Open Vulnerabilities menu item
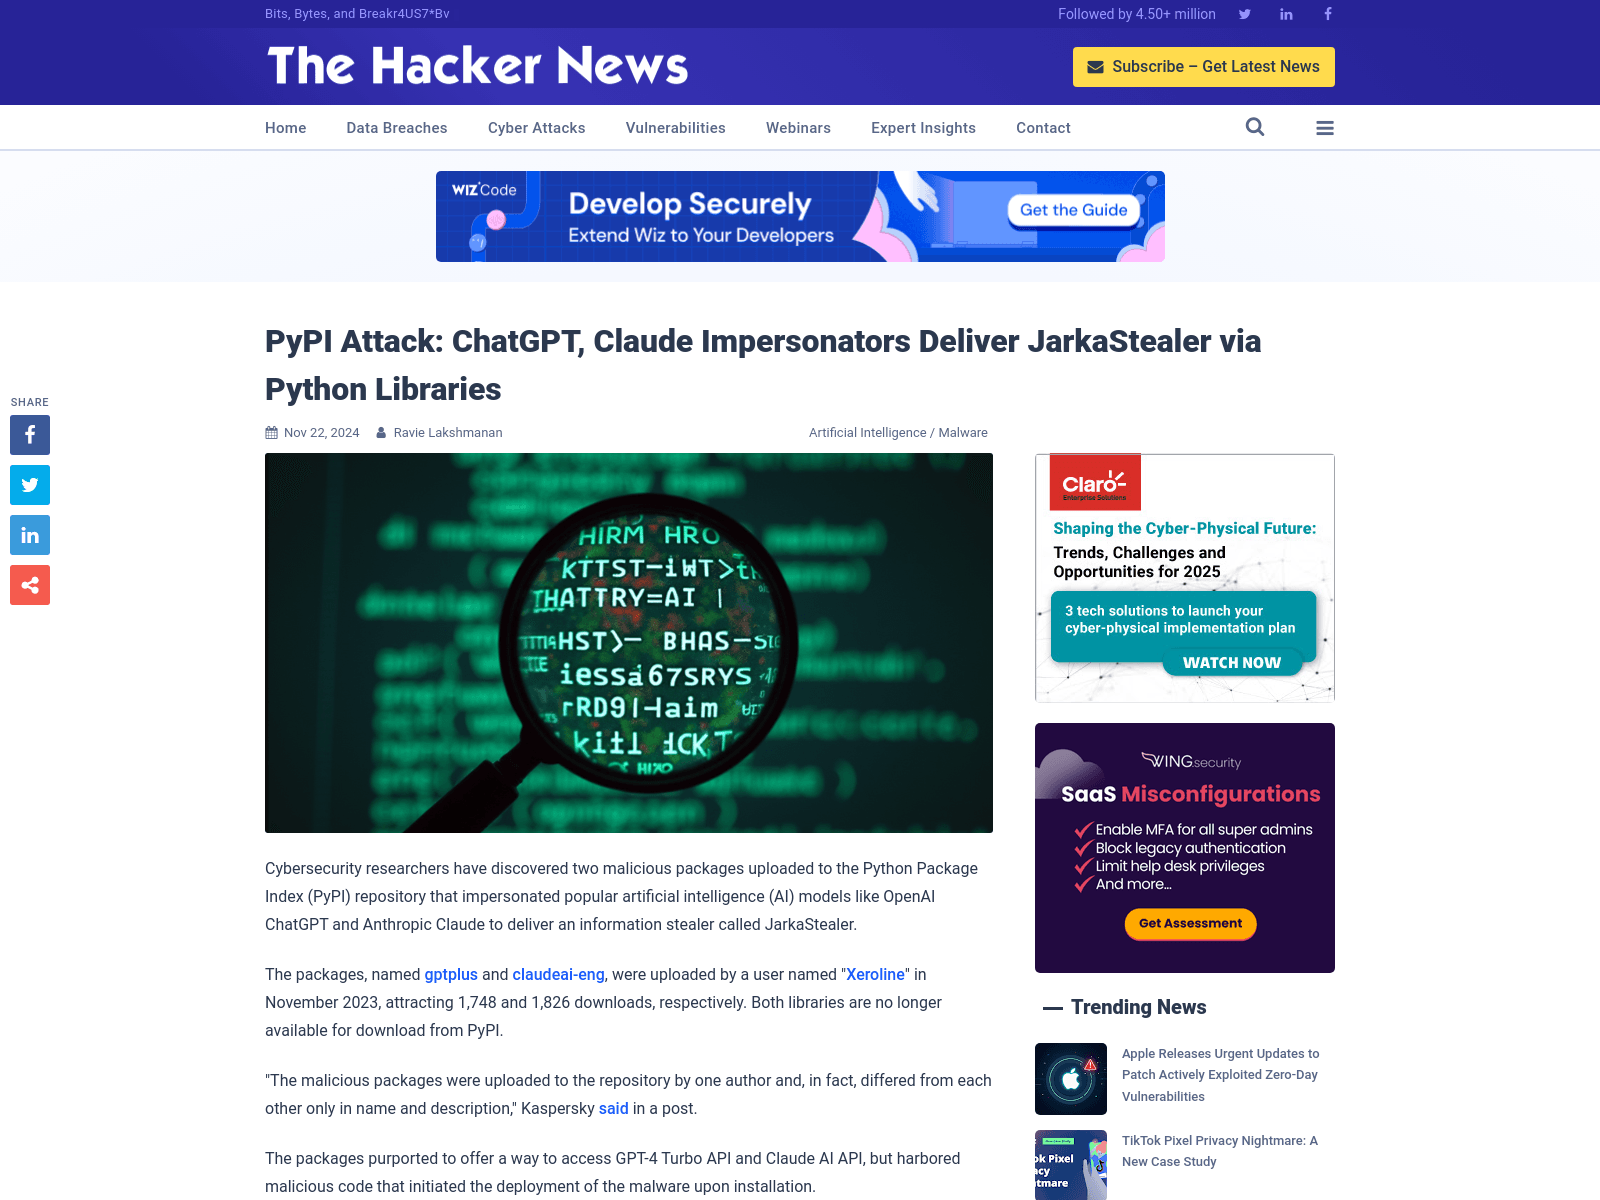 click(x=676, y=128)
